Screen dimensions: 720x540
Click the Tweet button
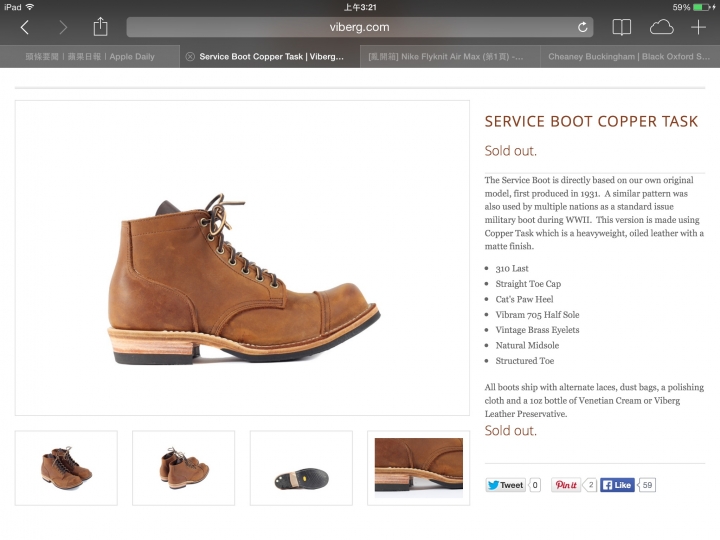(x=505, y=485)
